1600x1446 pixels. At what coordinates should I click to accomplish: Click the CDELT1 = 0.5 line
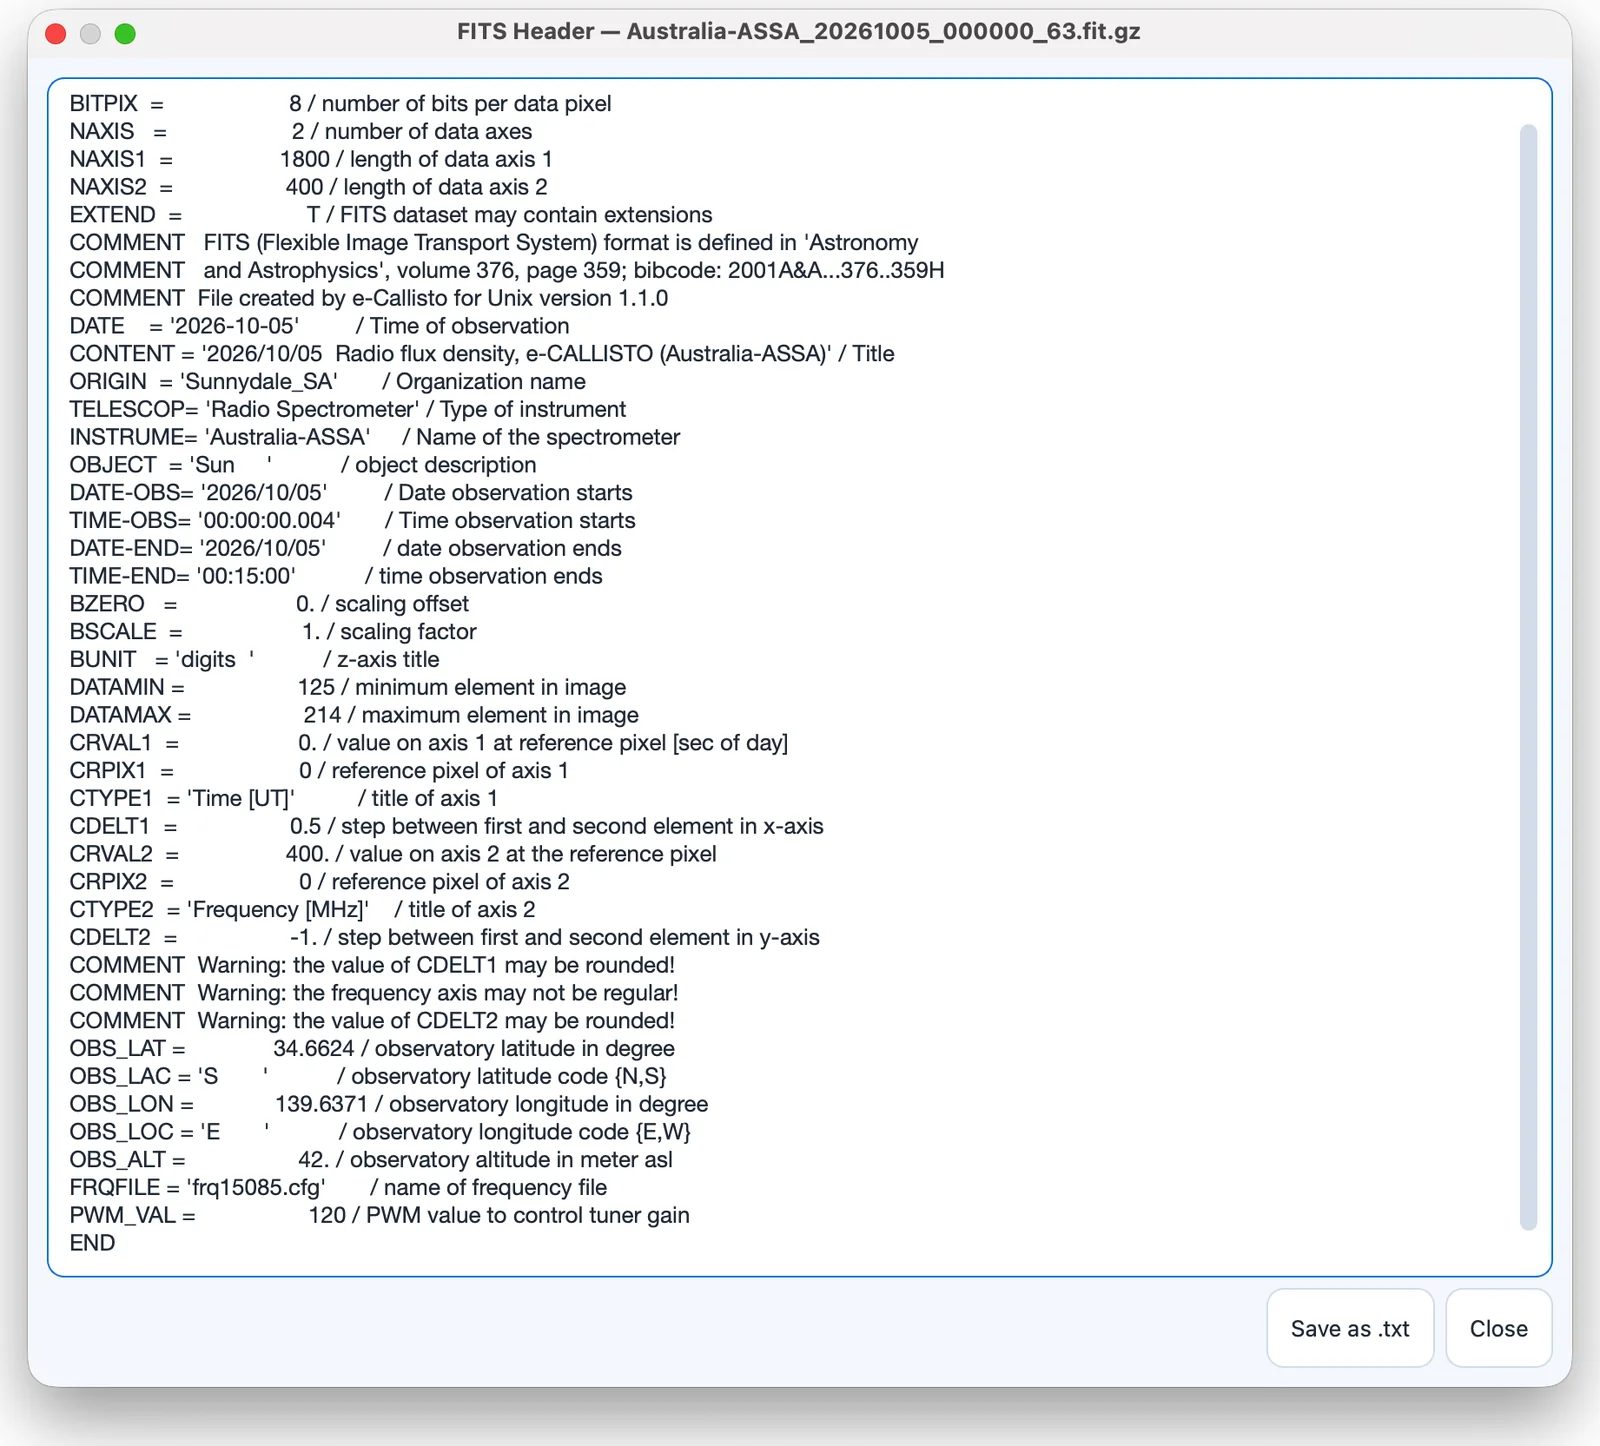point(446,827)
